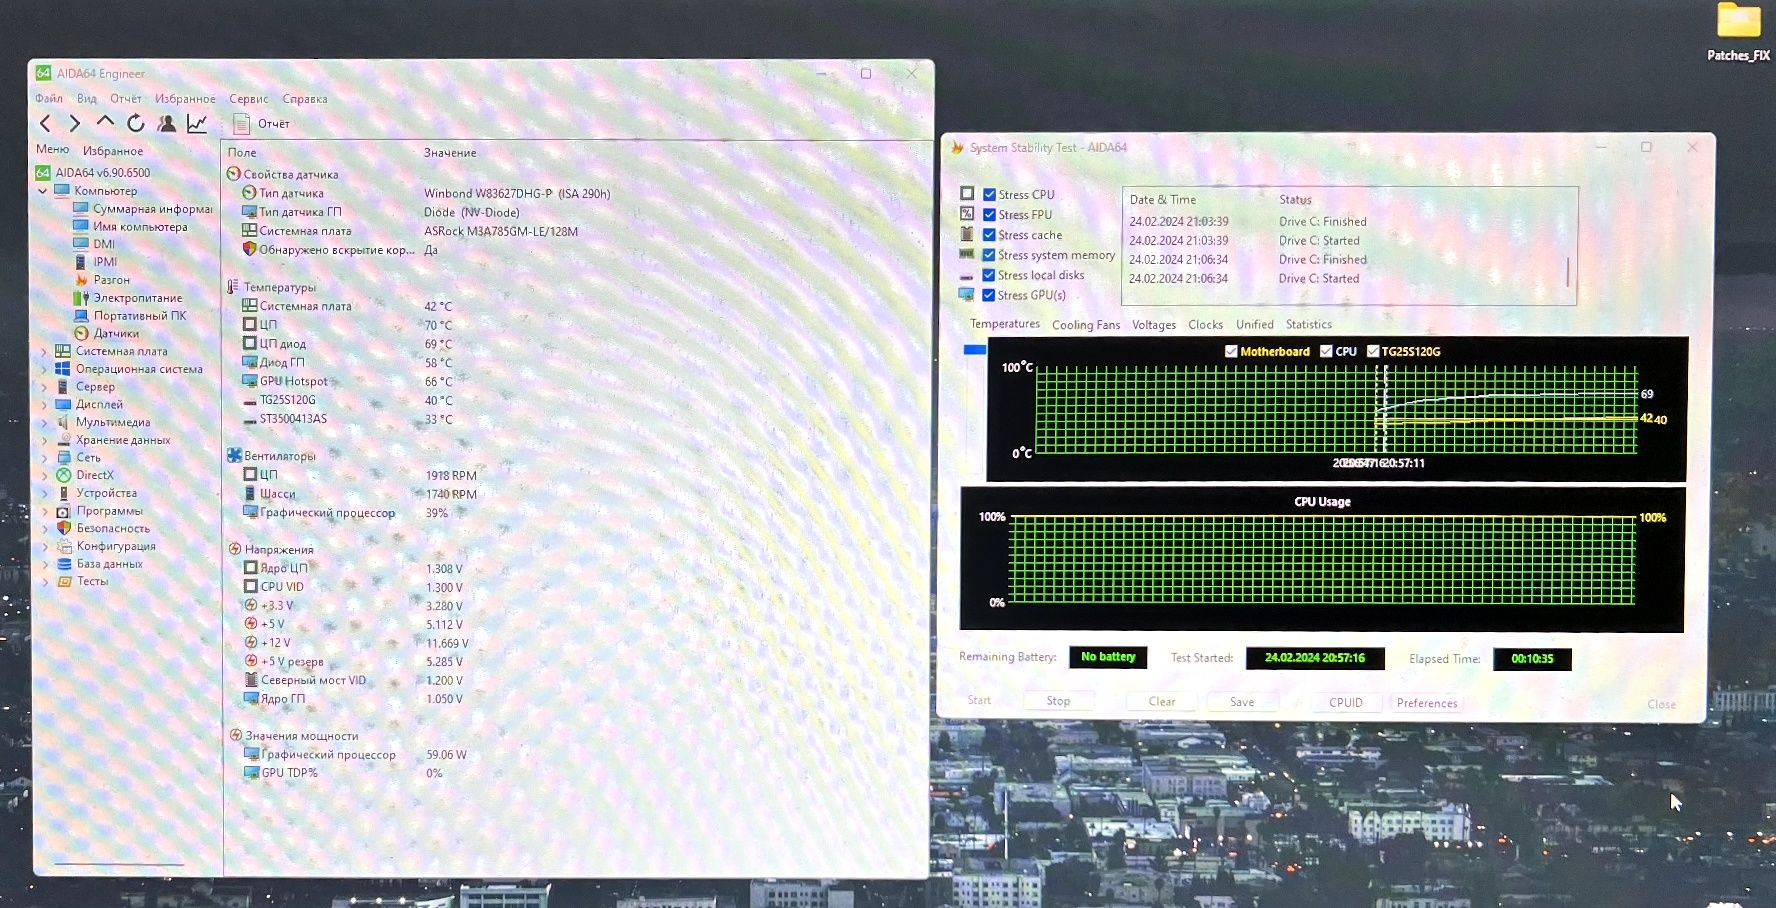Toggle the Stress CPU checkbox
The image size is (1776, 908).
click(x=989, y=195)
